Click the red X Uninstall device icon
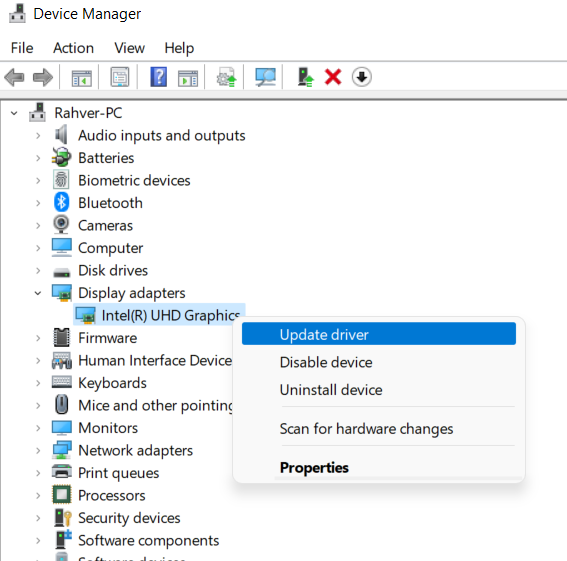Image resolution: width=567 pixels, height=561 pixels. coord(333,77)
